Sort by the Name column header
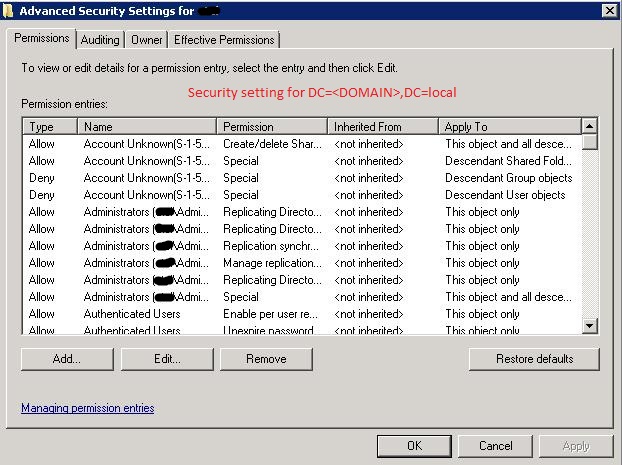Image resolution: width=622 pixels, height=465 pixels. (x=146, y=127)
